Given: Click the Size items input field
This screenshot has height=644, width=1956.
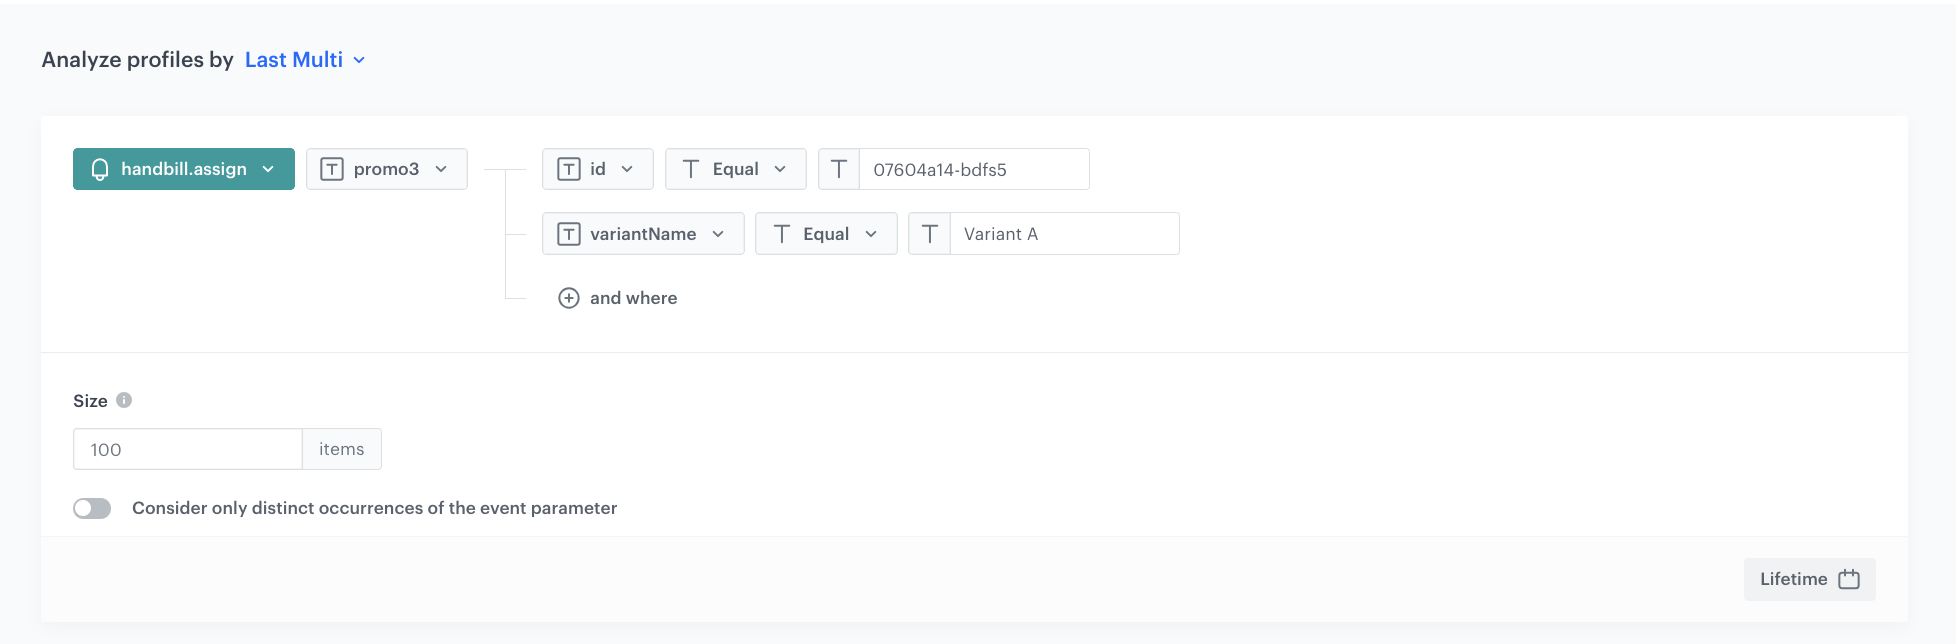Looking at the screenshot, I should point(187,449).
